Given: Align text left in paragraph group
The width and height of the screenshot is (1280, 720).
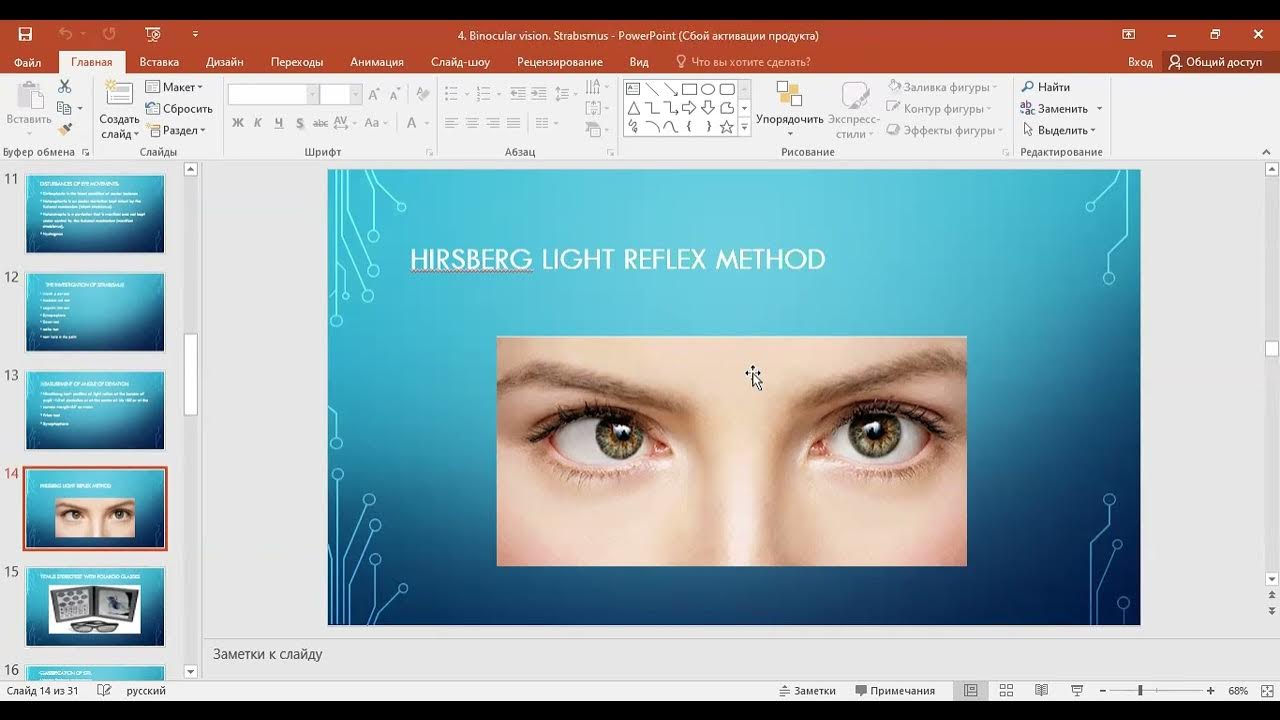Looking at the screenshot, I should [x=451, y=123].
